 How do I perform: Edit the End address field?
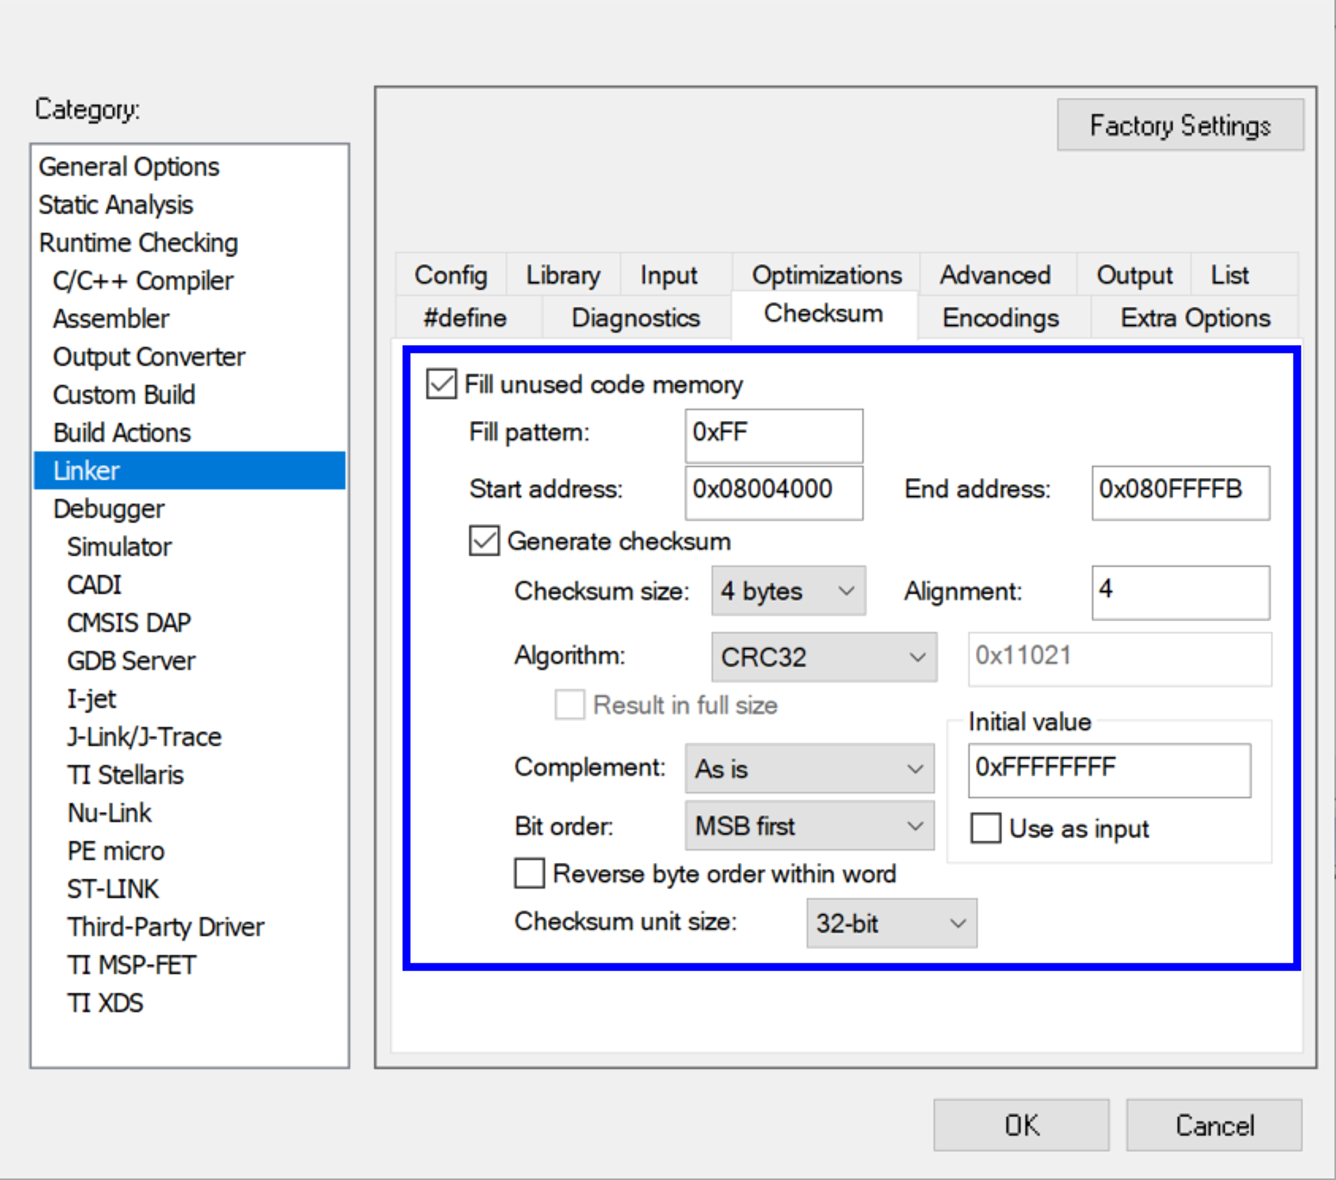click(x=1180, y=492)
